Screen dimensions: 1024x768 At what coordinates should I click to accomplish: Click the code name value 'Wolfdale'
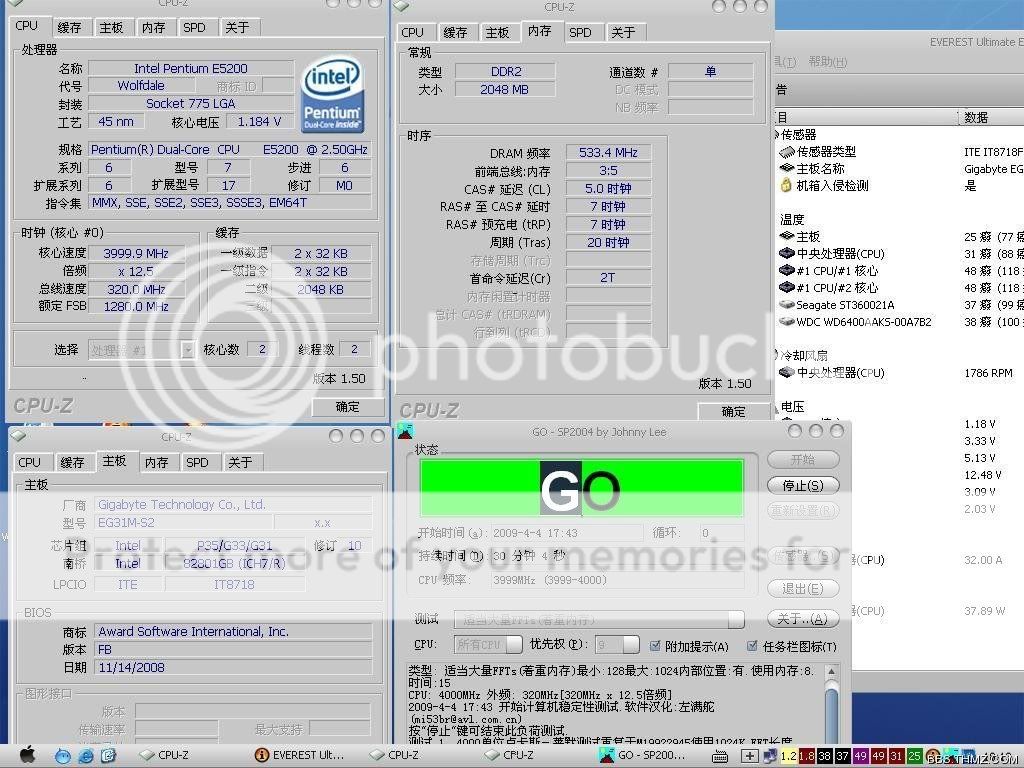[141, 86]
